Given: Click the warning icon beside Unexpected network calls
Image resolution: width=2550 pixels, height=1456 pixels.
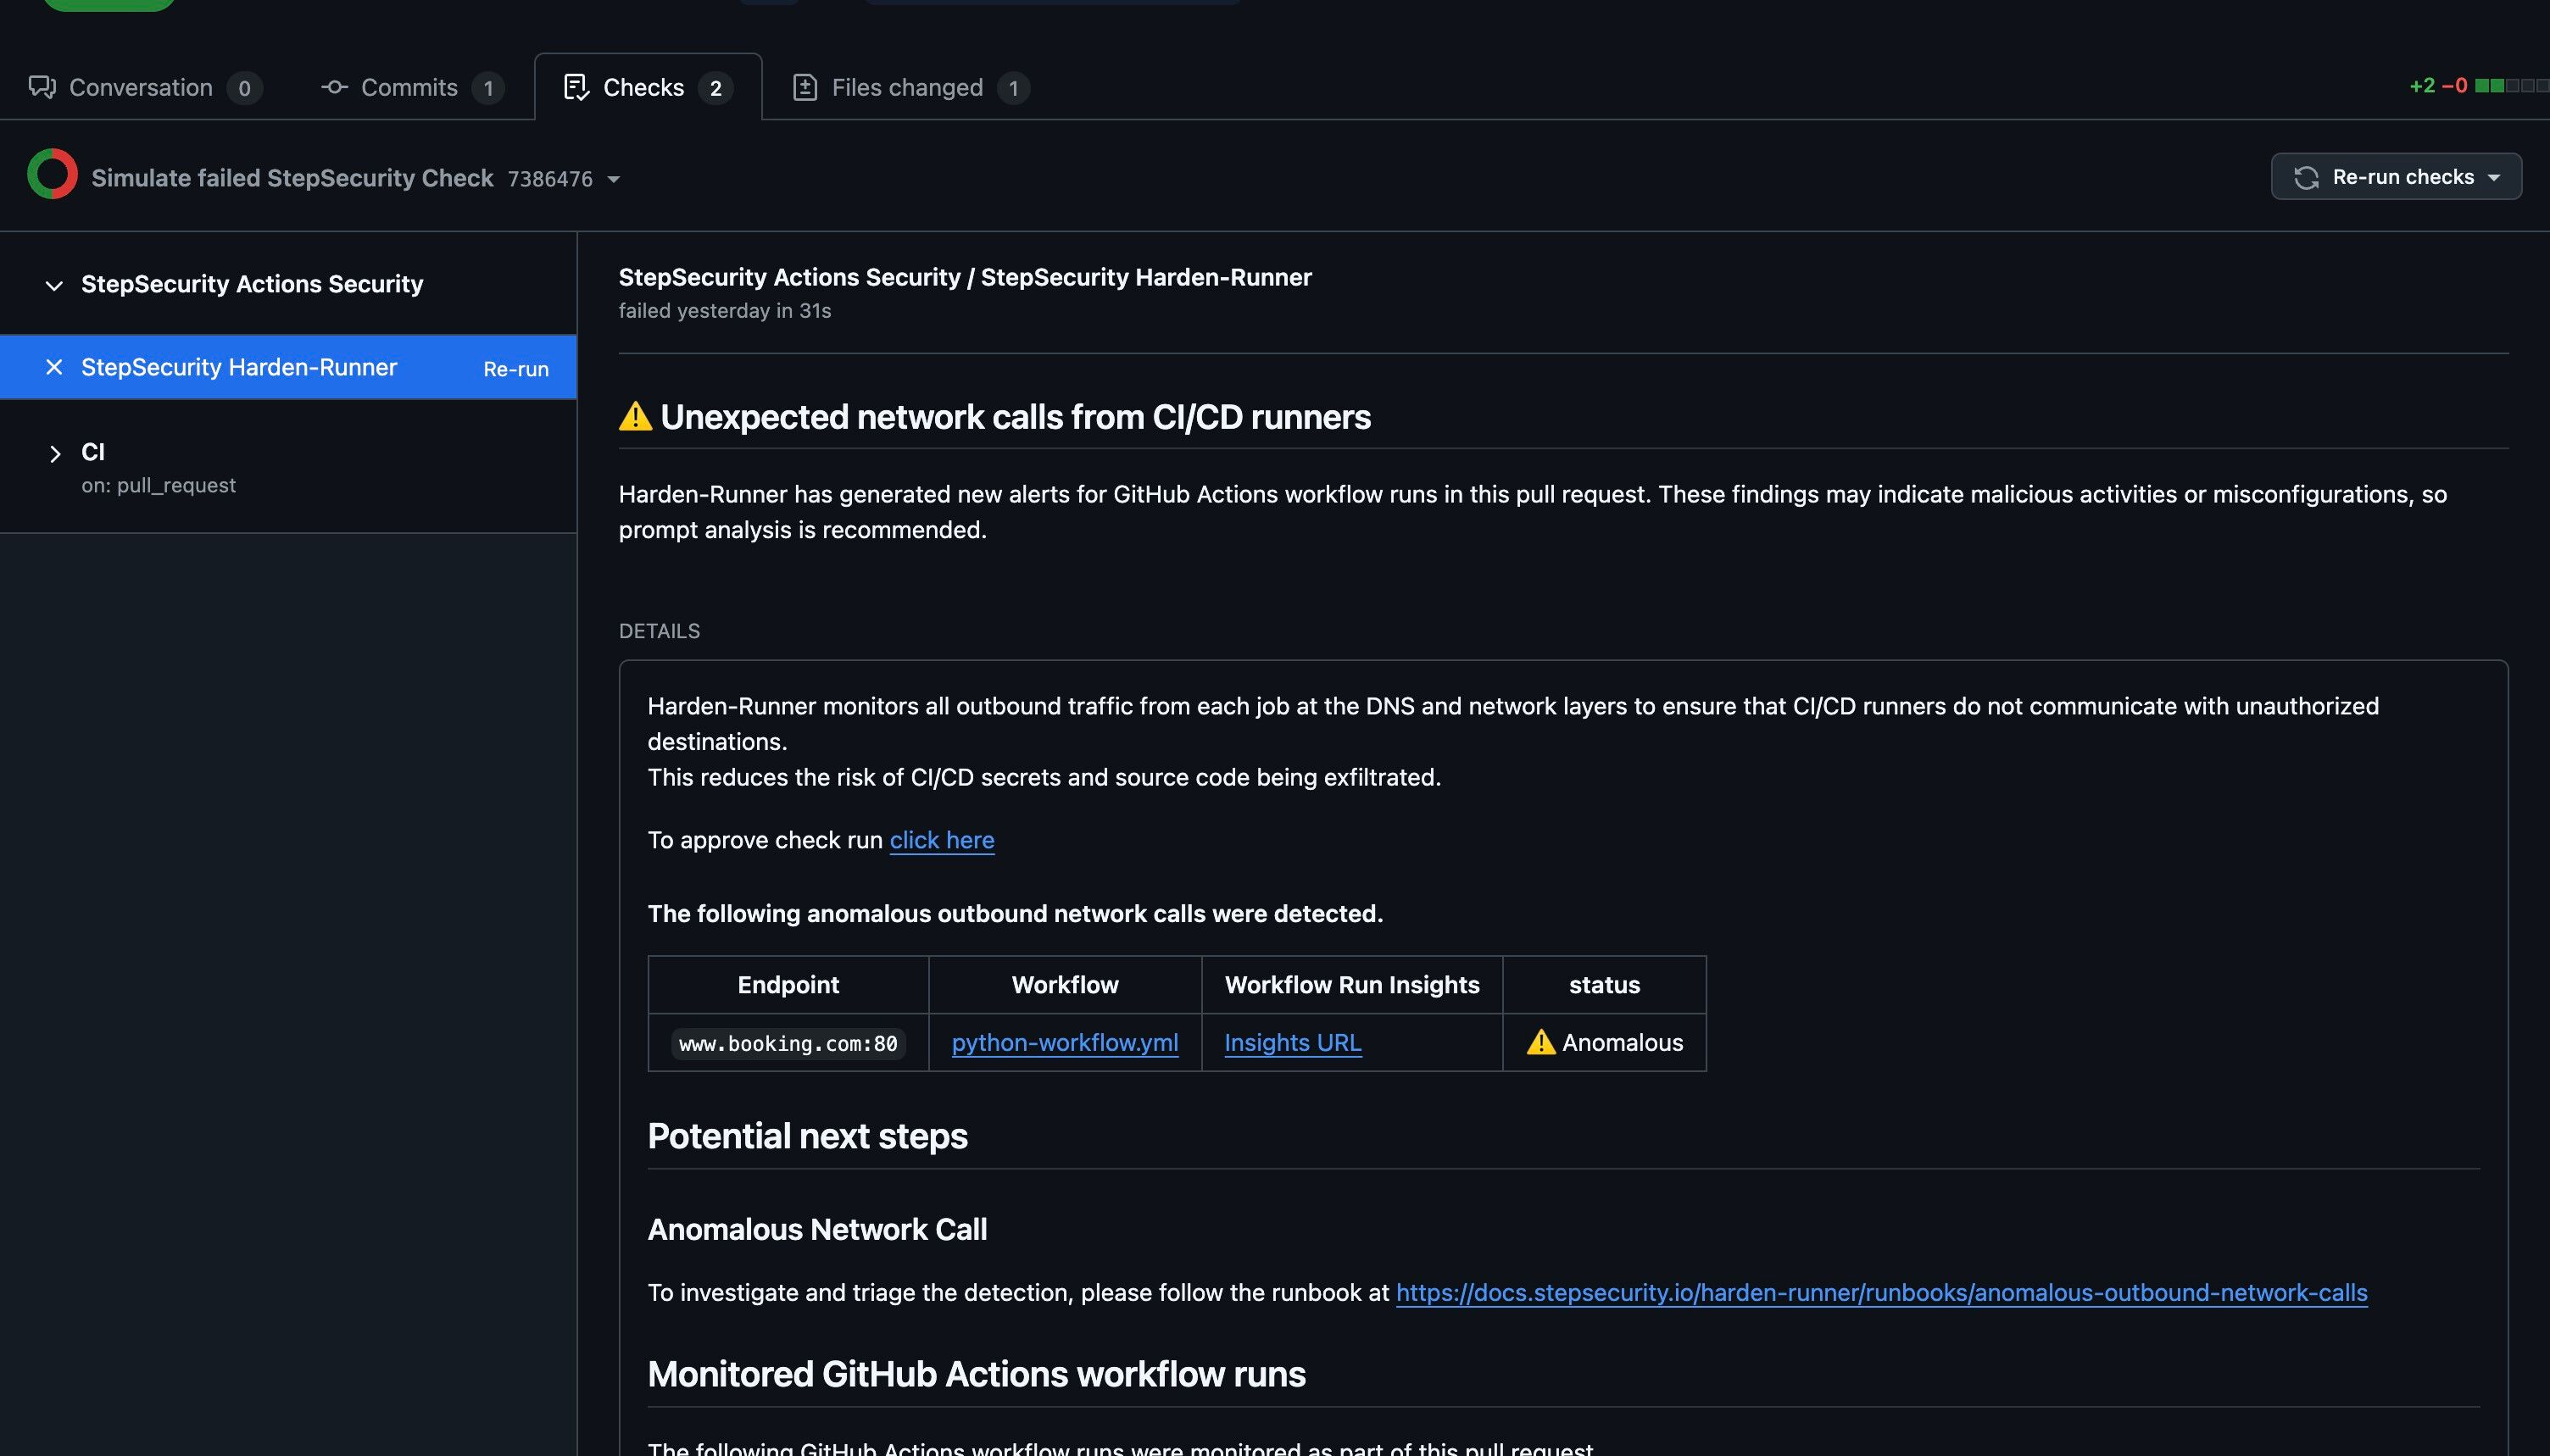Looking at the screenshot, I should [635, 416].
